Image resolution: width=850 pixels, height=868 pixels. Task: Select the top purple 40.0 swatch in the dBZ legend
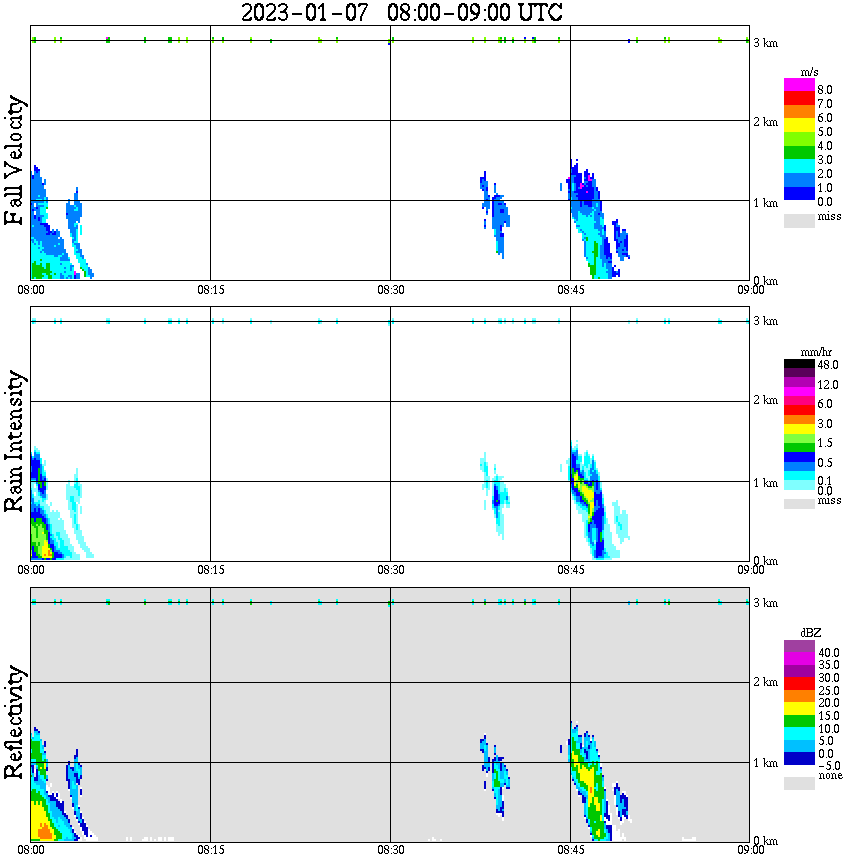pyautogui.click(x=799, y=646)
